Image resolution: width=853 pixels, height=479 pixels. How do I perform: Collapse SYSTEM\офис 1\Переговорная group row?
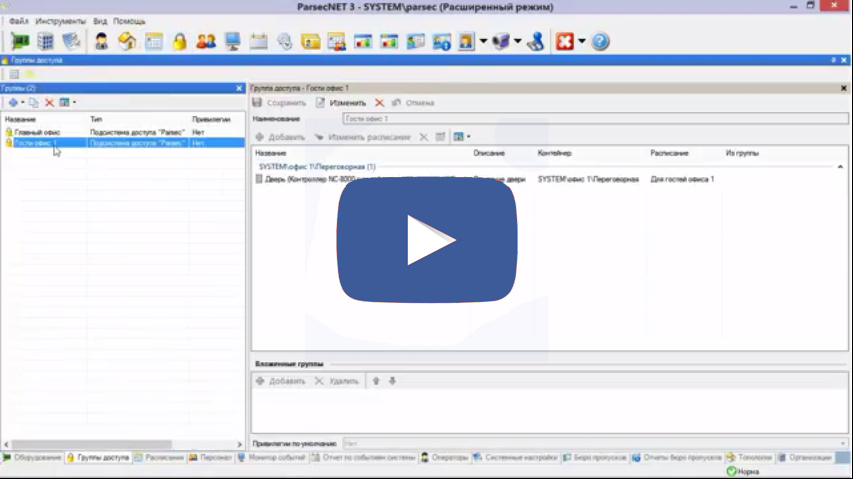(840, 167)
